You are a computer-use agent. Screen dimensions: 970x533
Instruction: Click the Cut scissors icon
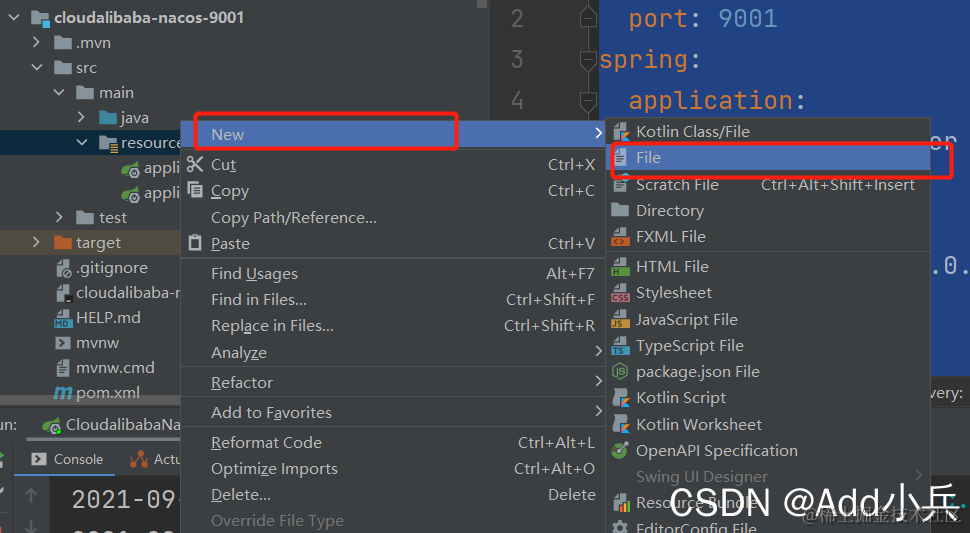pos(195,164)
